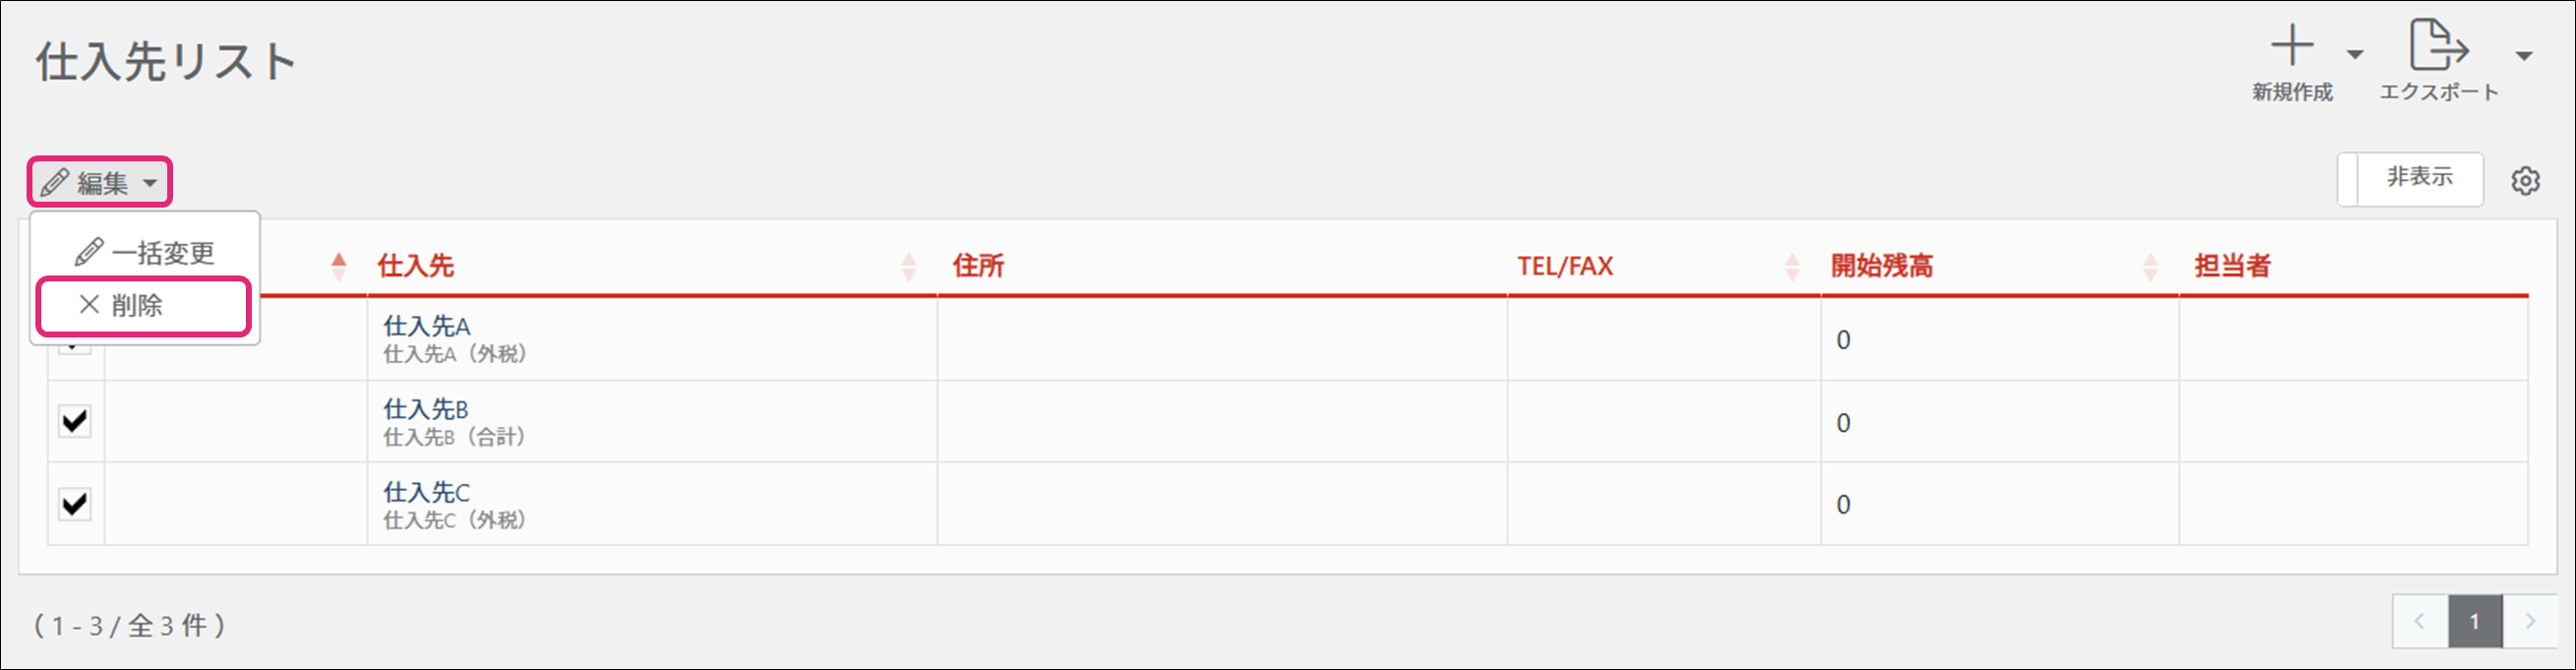Toggle the 非表示 switch
This screenshot has height=670, width=2576.
[2409, 178]
